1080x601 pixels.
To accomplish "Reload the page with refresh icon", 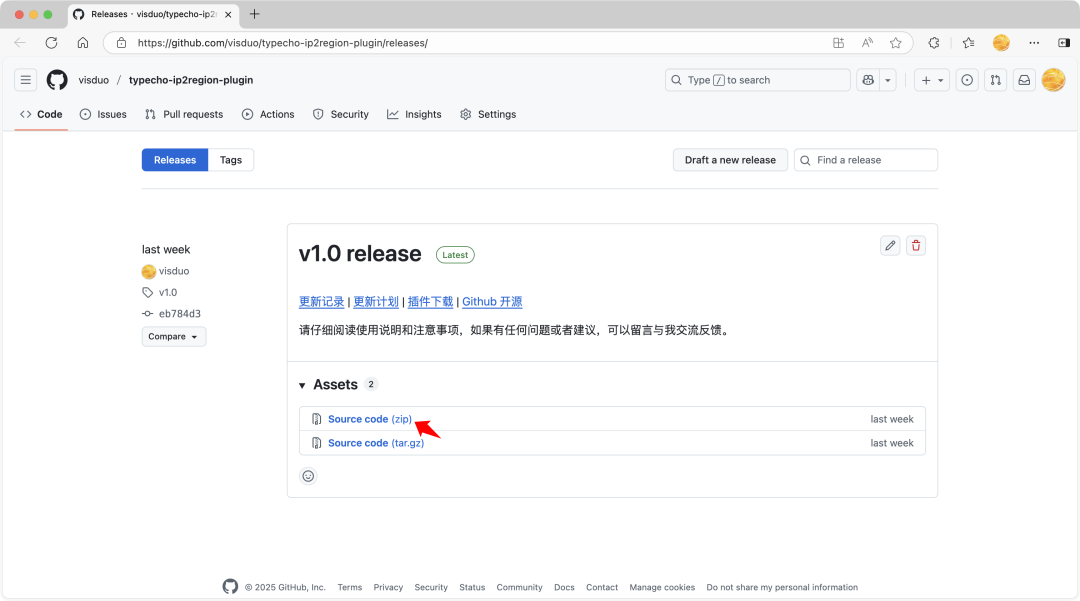I will pyautogui.click(x=51, y=43).
